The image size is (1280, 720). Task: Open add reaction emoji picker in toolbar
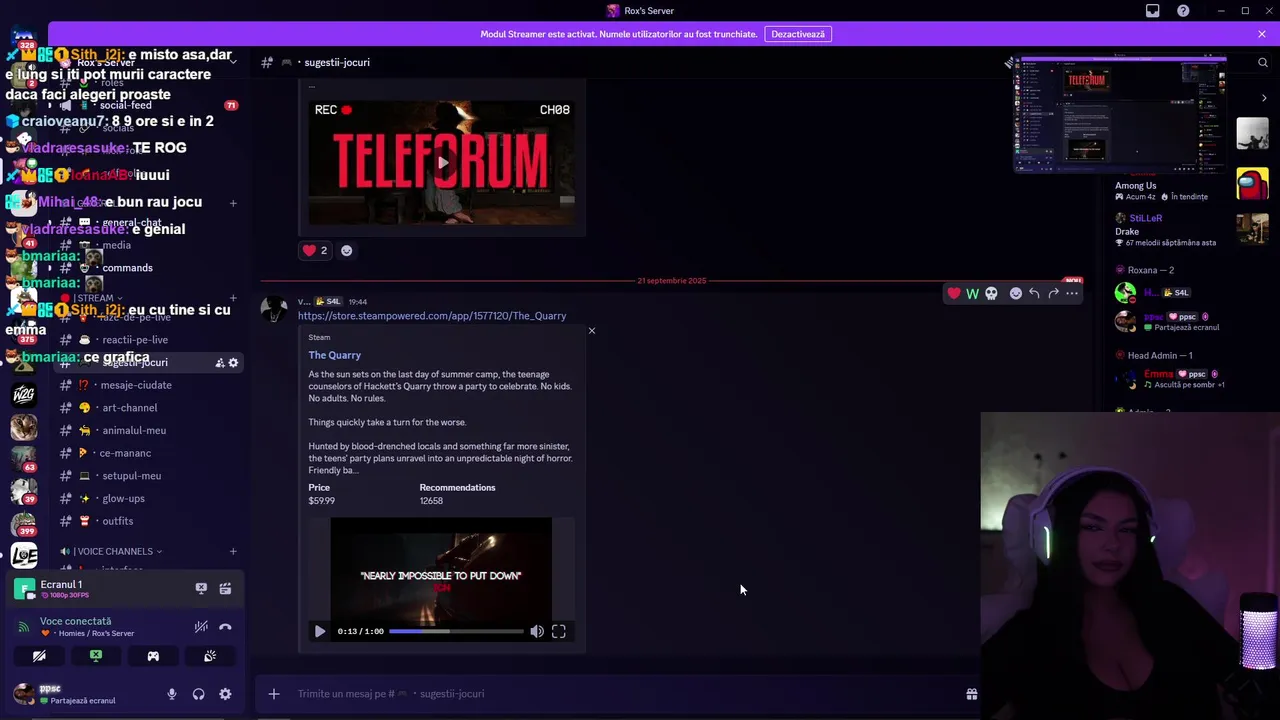1015,293
